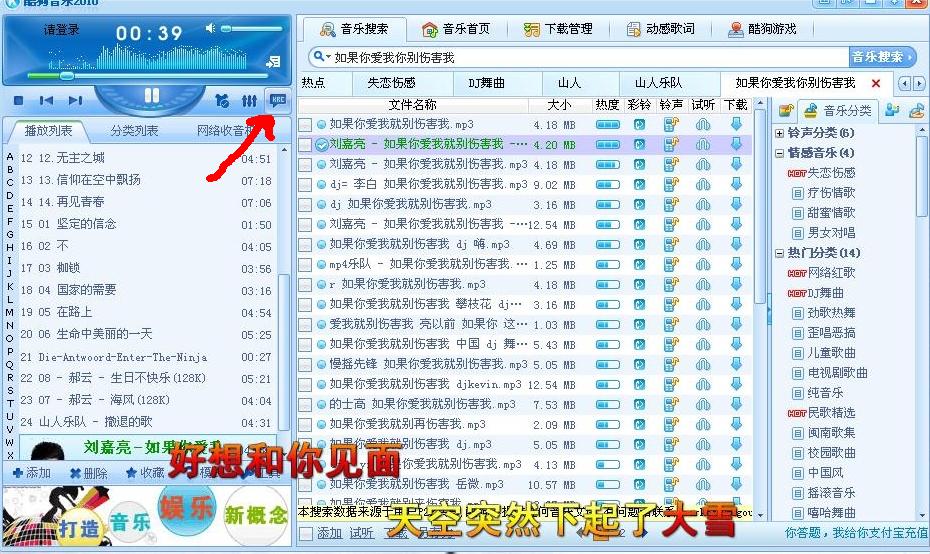
Task: Preview-listen the djkevin.mp3 12.54 MB song
Action: click(703, 384)
